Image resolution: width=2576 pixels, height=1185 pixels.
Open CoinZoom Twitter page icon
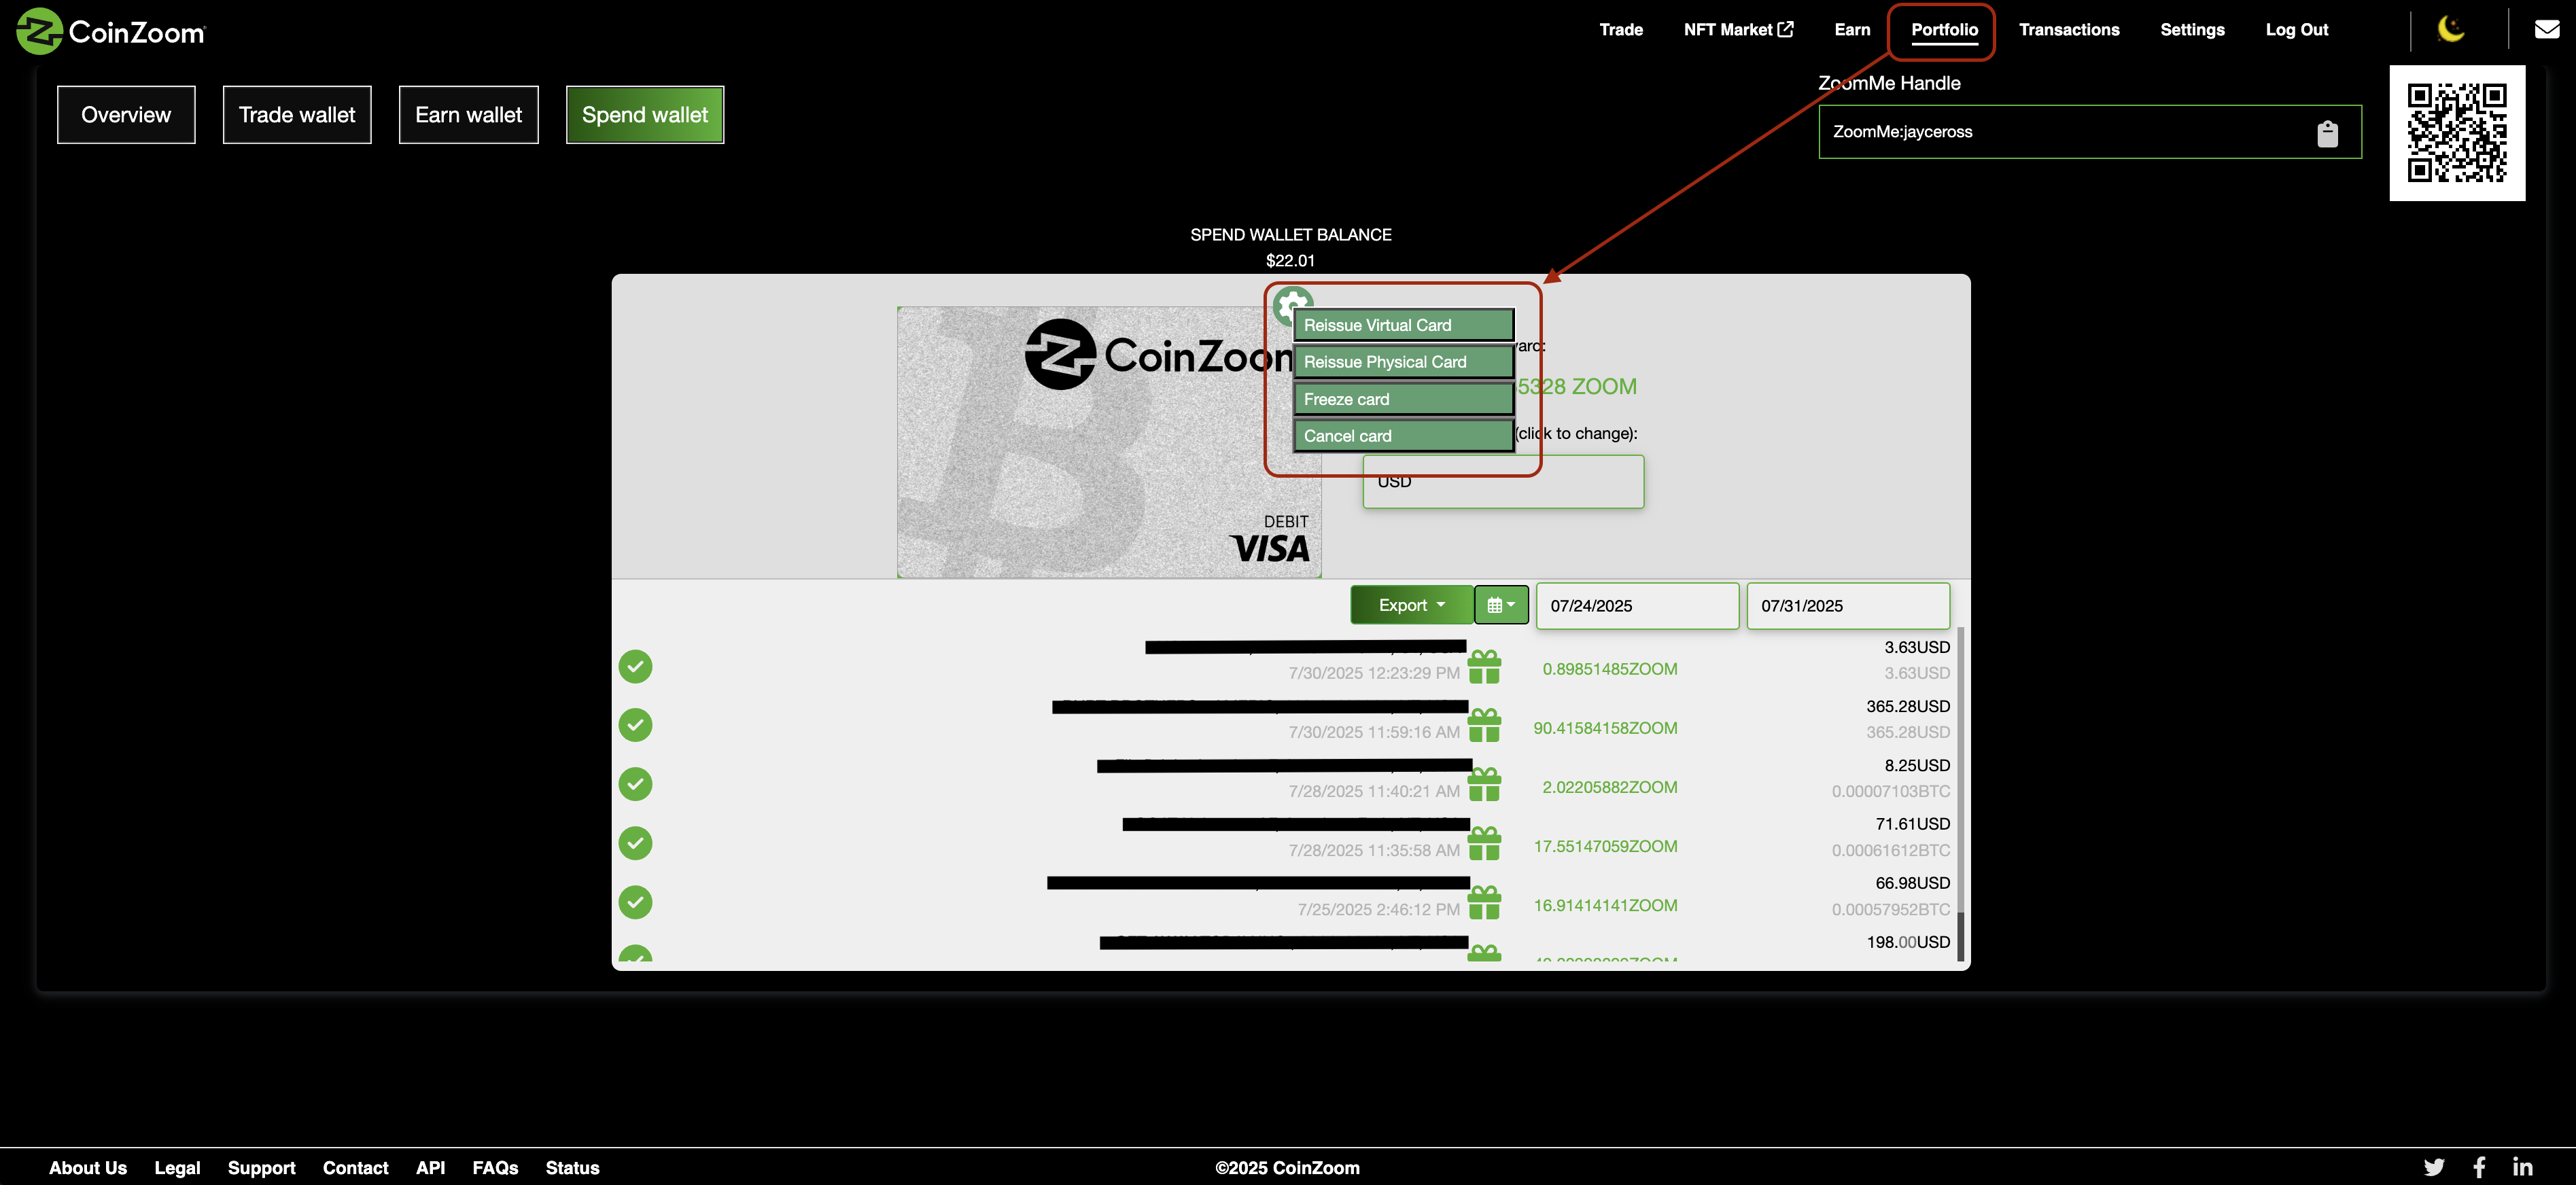coord(2434,1167)
